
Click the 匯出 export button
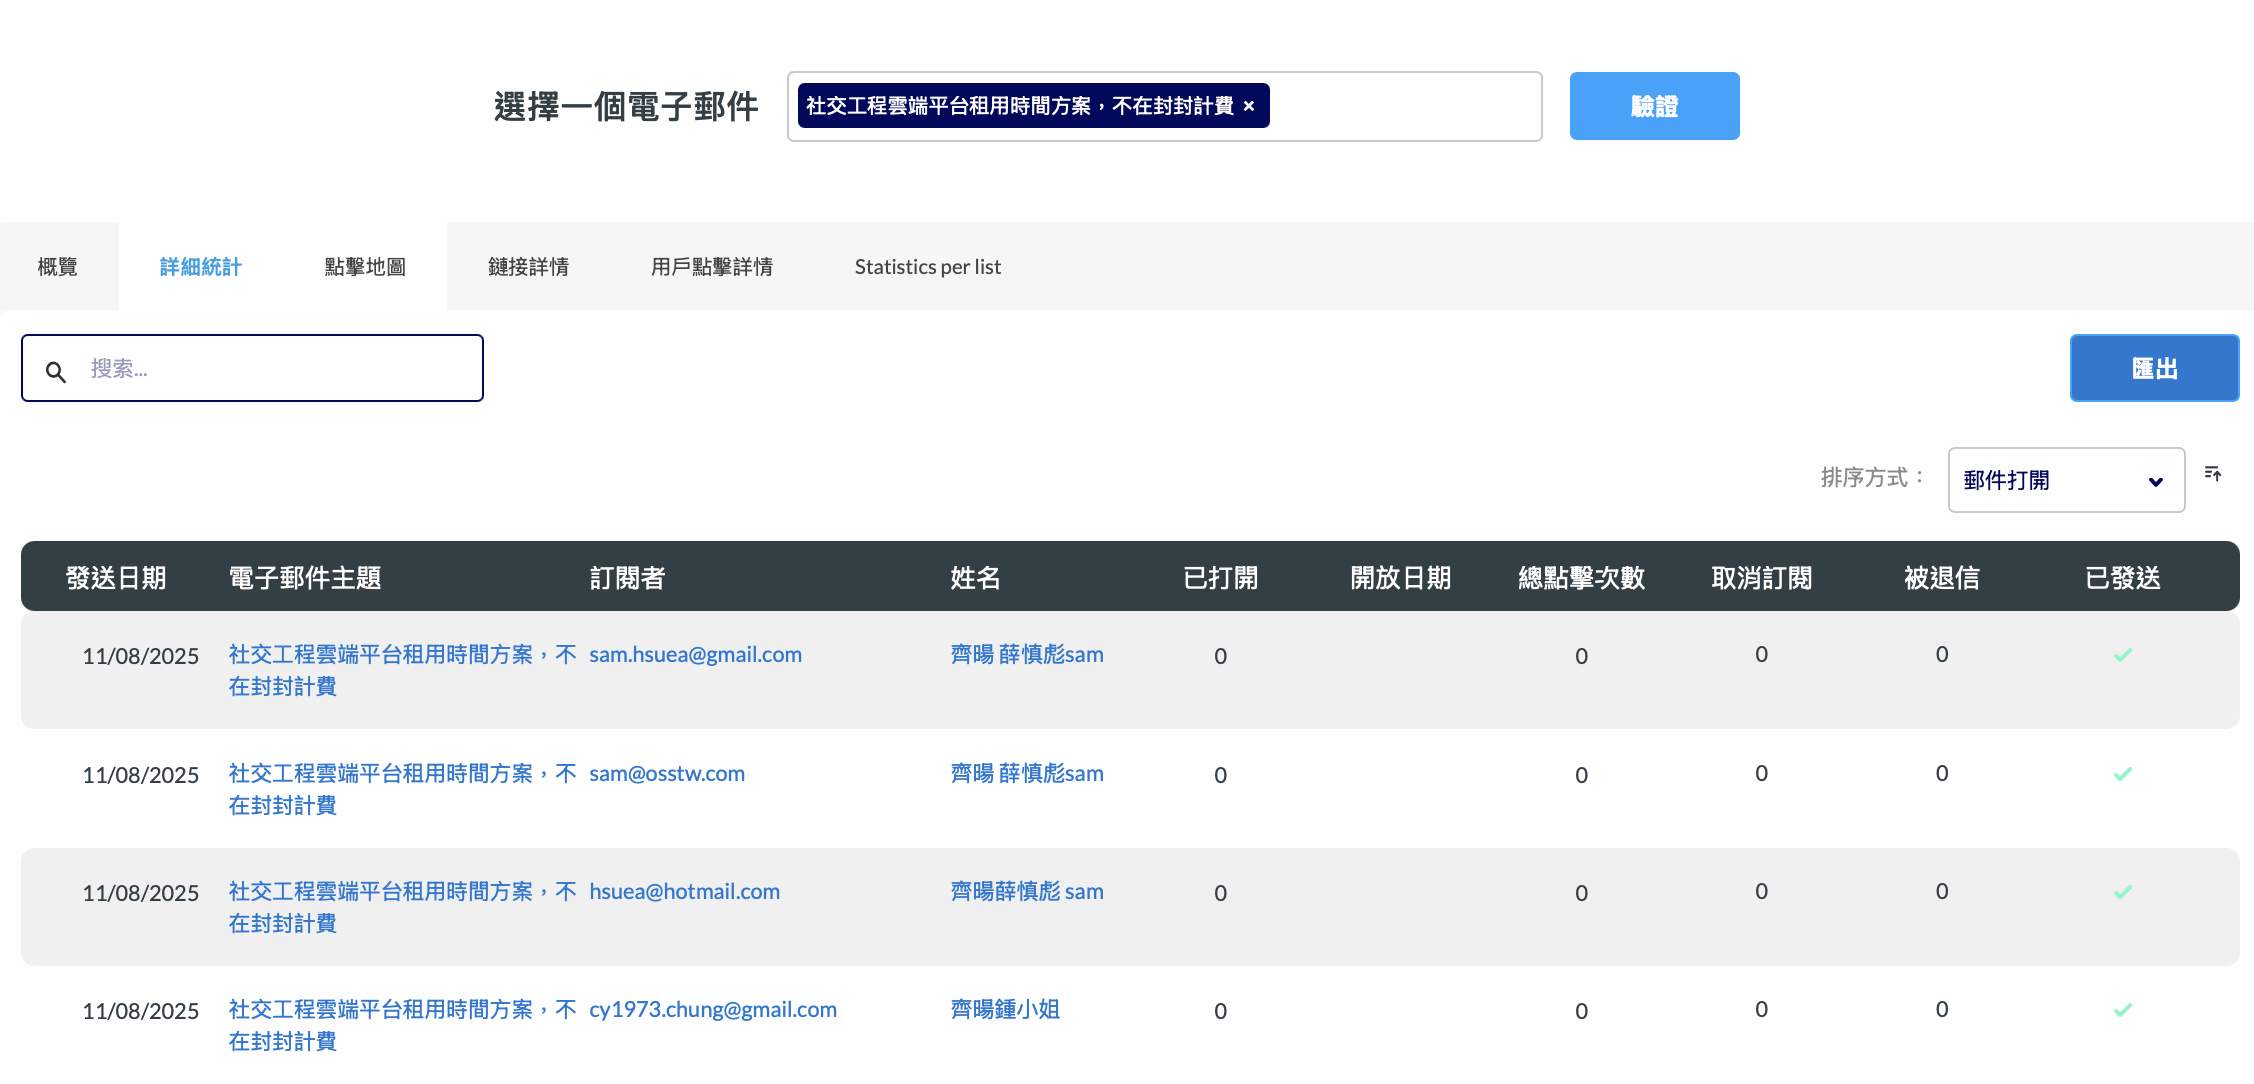[2153, 368]
